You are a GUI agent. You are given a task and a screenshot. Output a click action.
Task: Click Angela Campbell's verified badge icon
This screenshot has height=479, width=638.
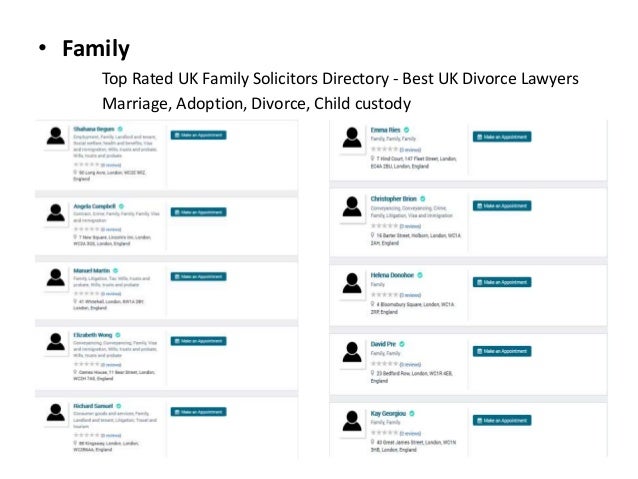coord(121,206)
